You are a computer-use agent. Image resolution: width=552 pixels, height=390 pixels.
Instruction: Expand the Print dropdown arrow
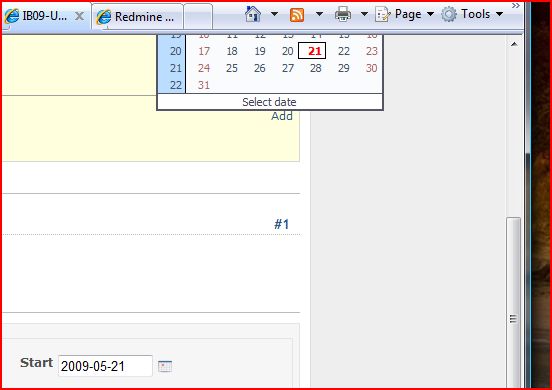coord(364,14)
